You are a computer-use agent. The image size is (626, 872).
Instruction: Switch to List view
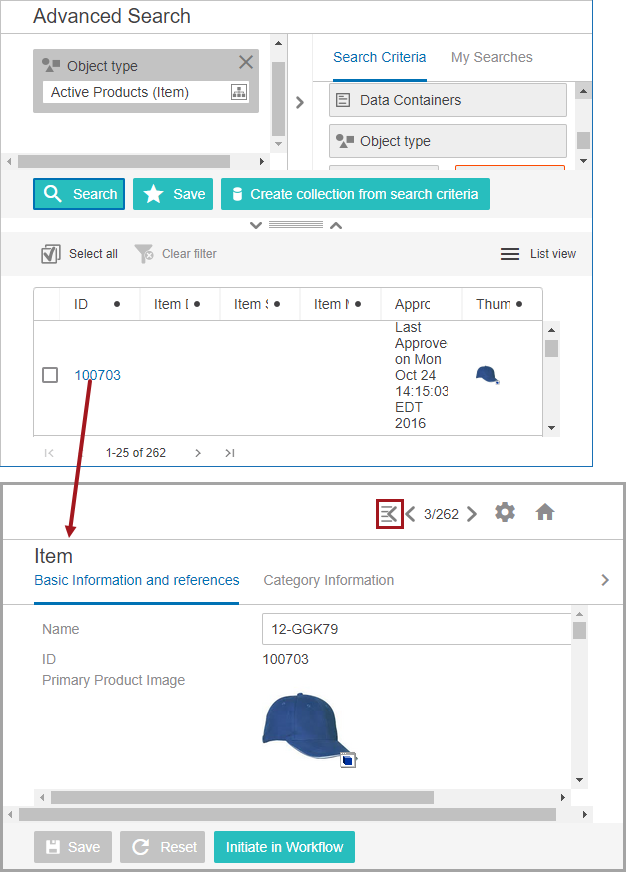point(538,254)
